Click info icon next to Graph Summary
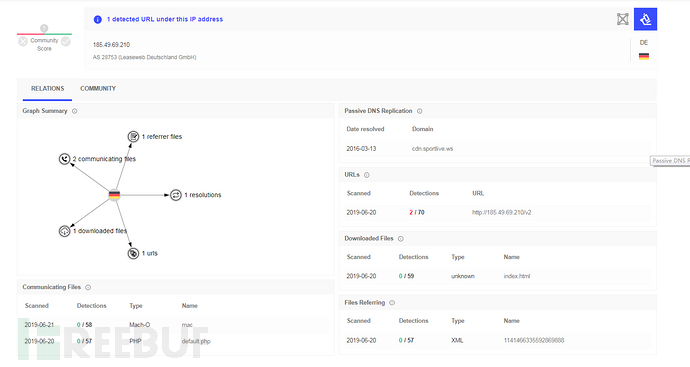690x367 pixels. [74, 111]
